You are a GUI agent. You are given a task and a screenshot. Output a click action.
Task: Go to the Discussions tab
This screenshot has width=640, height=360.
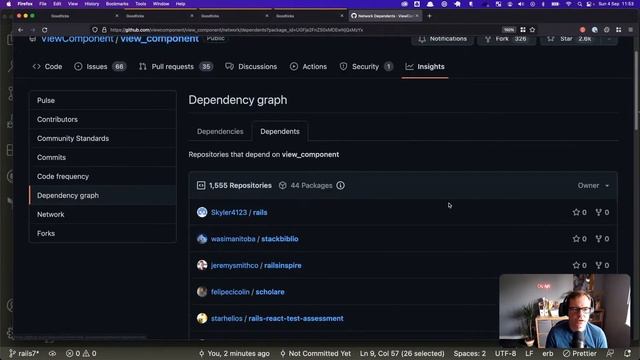pyautogui.click(x=251, y=67)
